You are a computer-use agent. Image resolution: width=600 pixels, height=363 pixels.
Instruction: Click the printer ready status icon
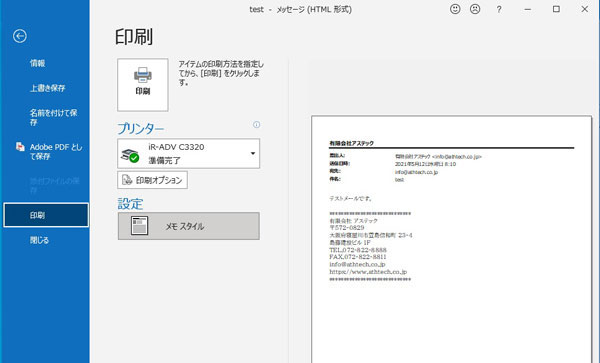[130, 155]
